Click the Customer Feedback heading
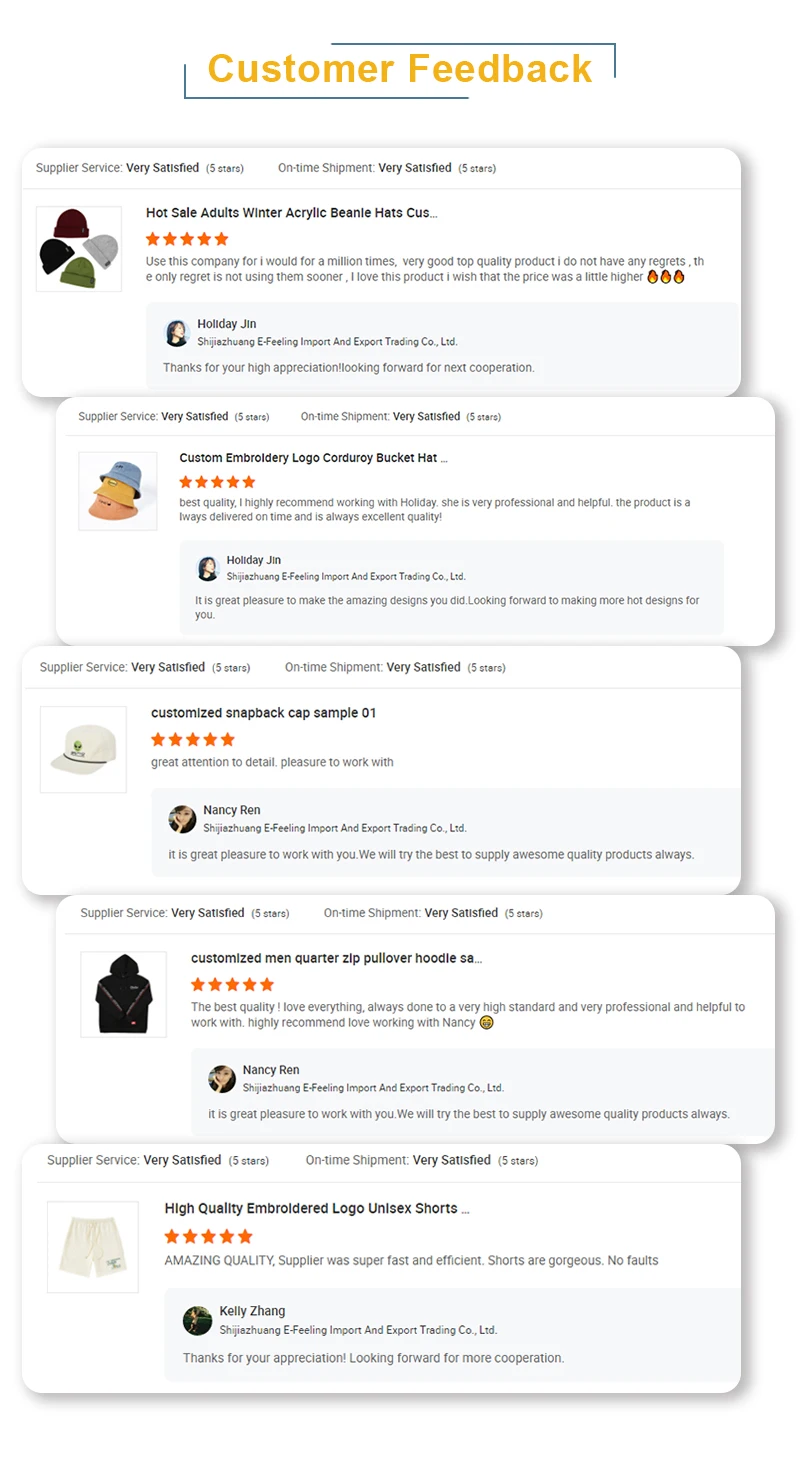The height and width of the screenshot is (1465, 800). [400, 69]
